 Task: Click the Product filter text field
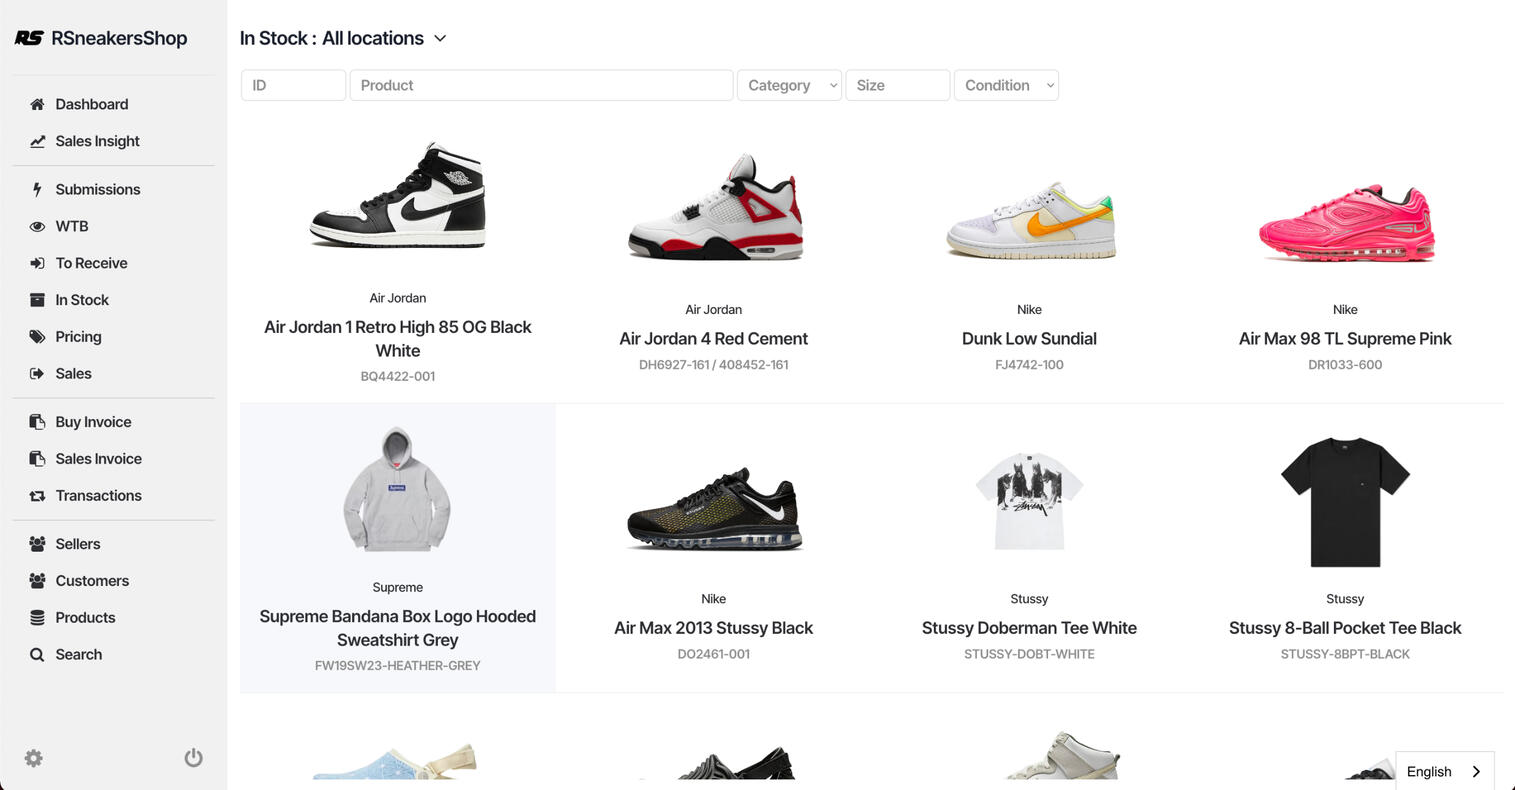pos(541,85)
